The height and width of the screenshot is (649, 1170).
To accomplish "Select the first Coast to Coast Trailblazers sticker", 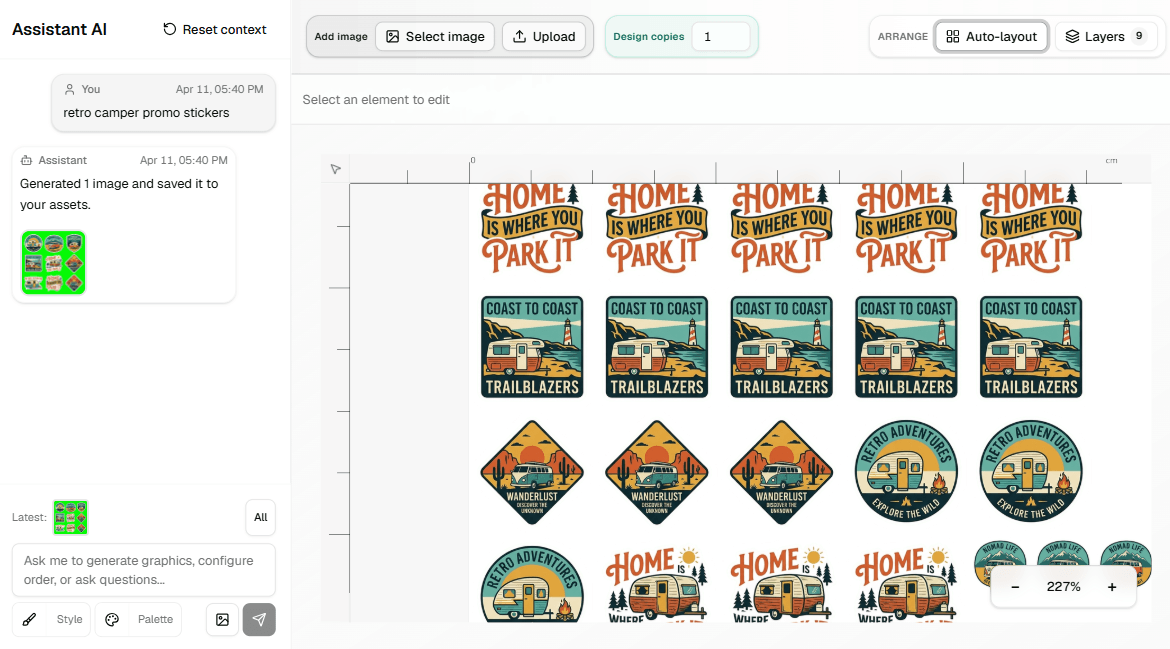I will pos(531,347).
